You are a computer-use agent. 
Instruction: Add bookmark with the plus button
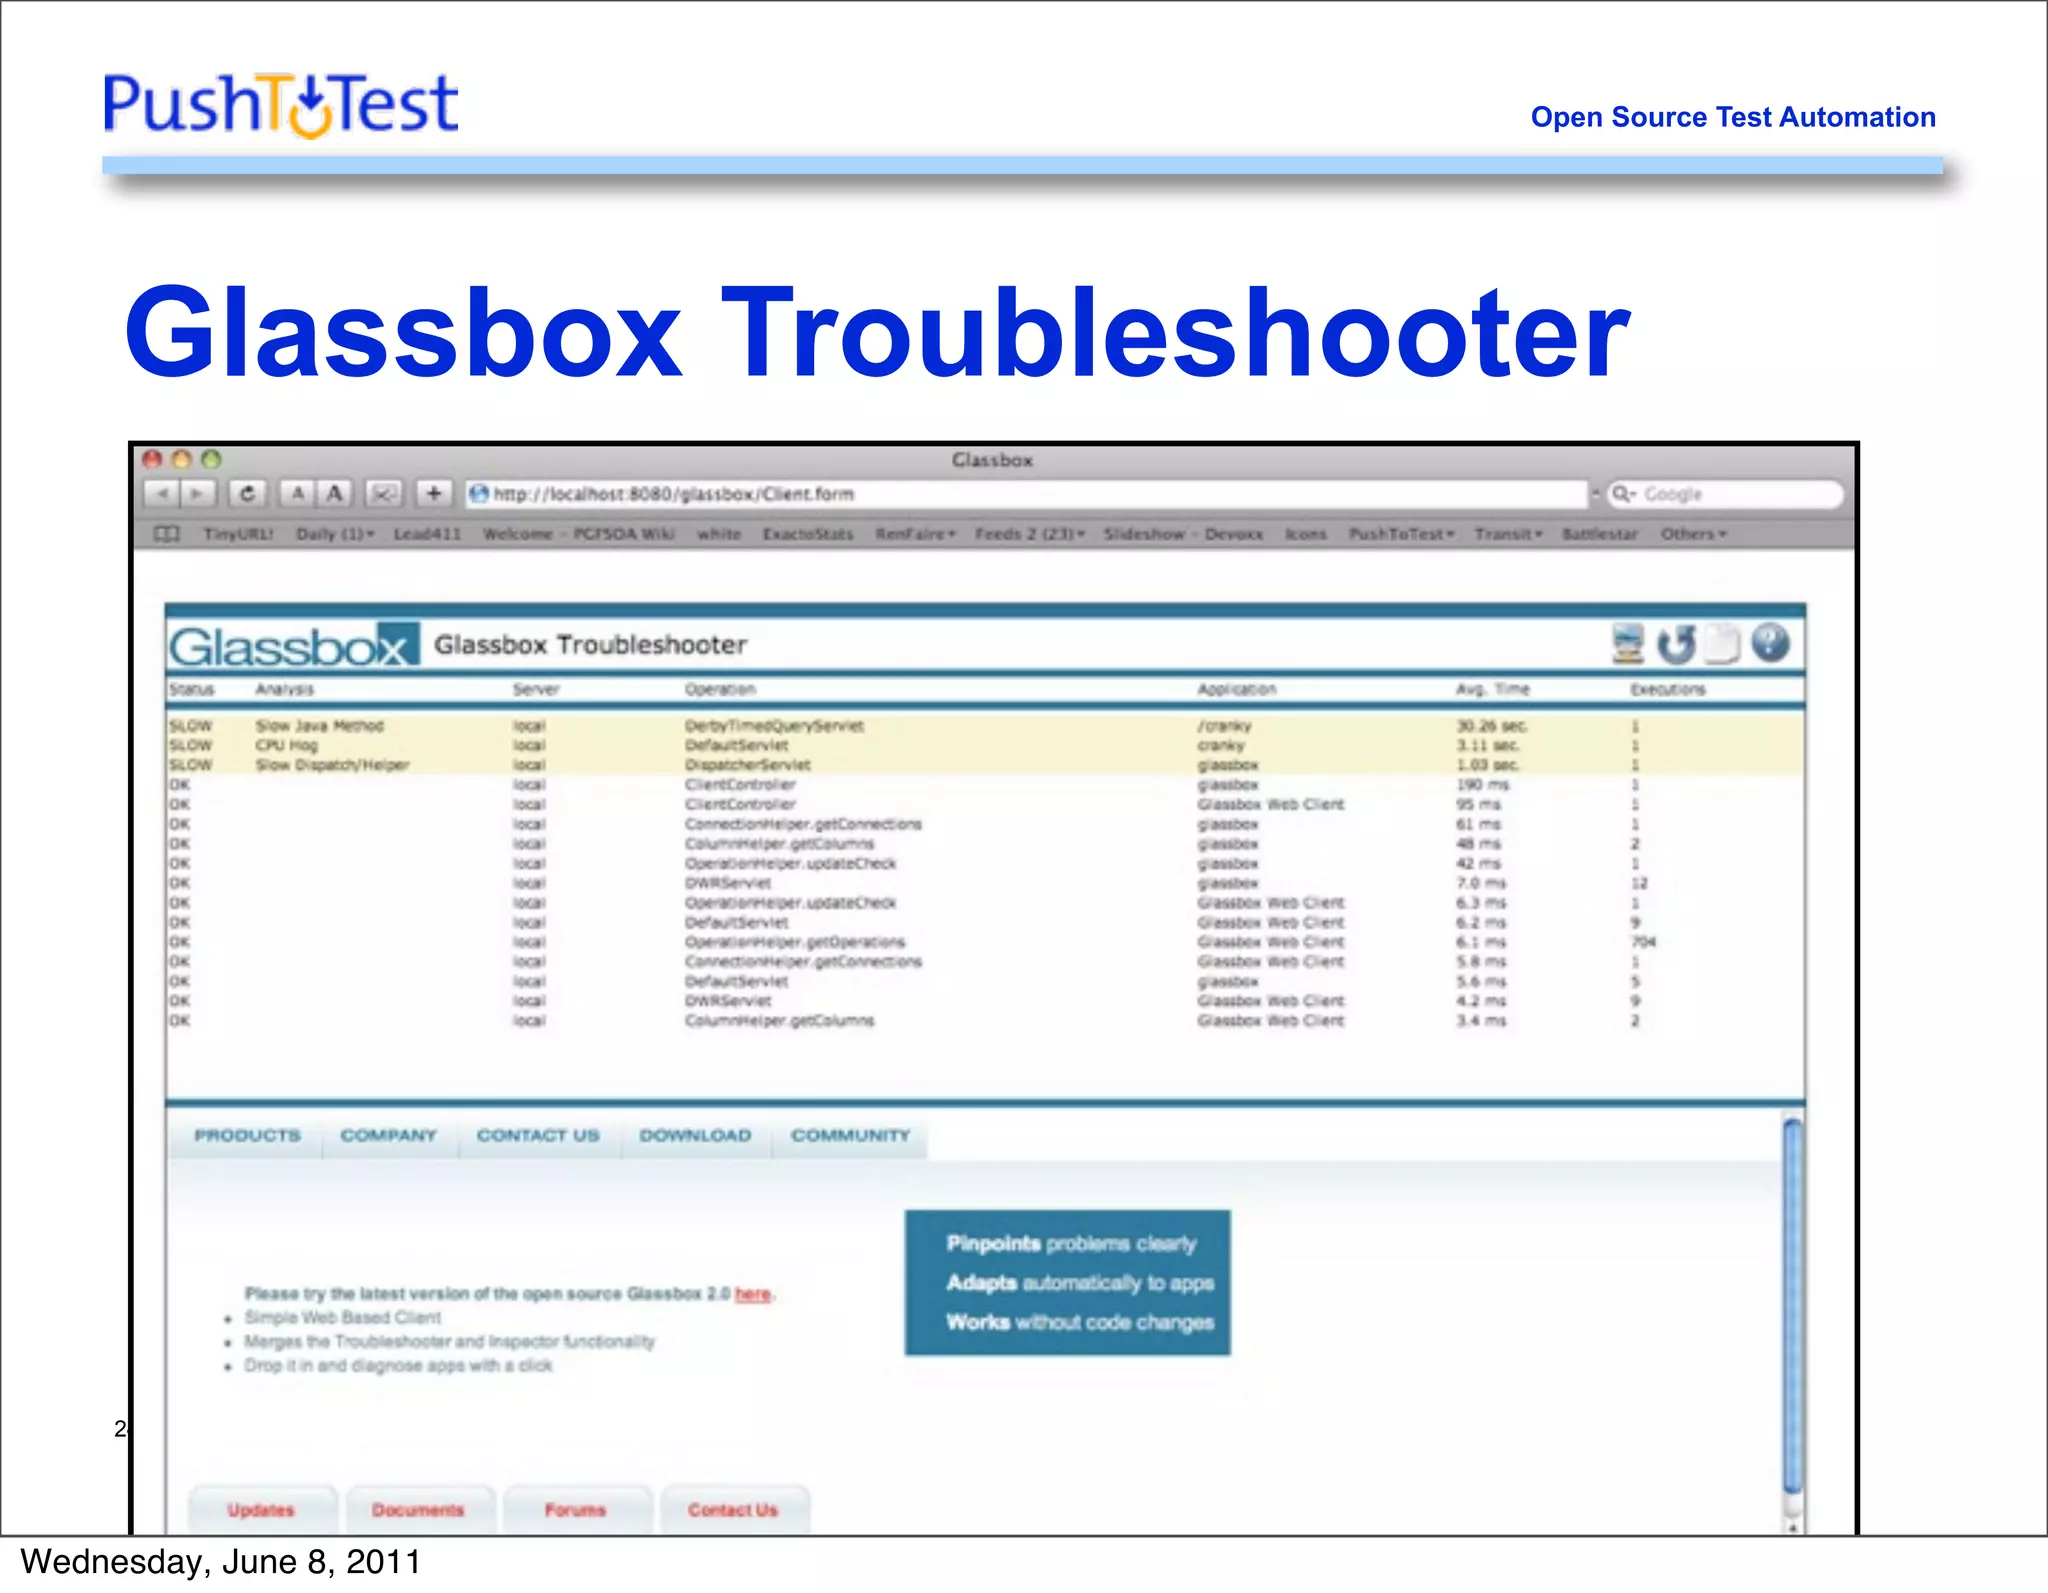point(433,494)
